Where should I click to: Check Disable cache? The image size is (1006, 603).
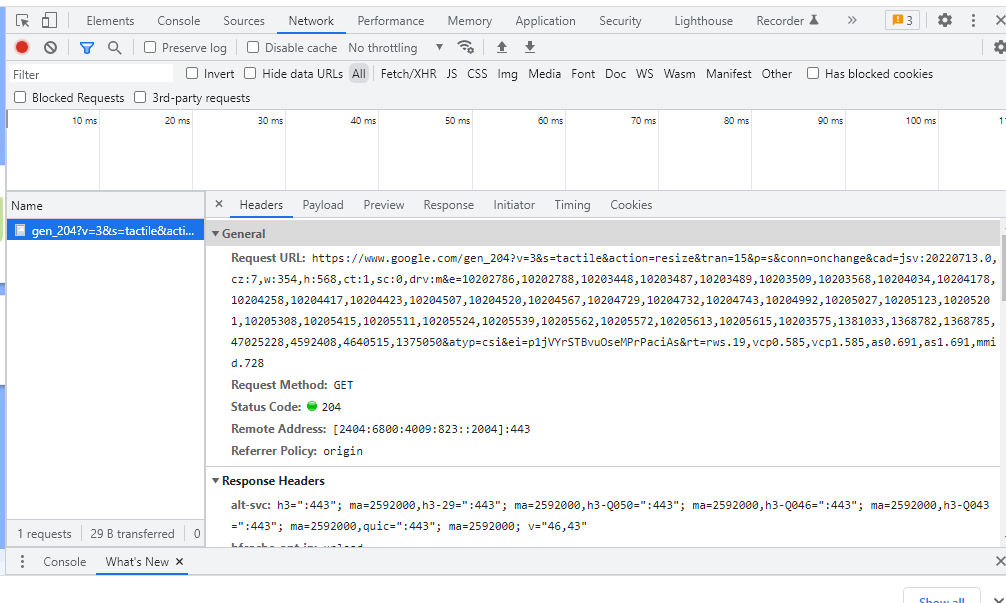(x=251, y=46)
